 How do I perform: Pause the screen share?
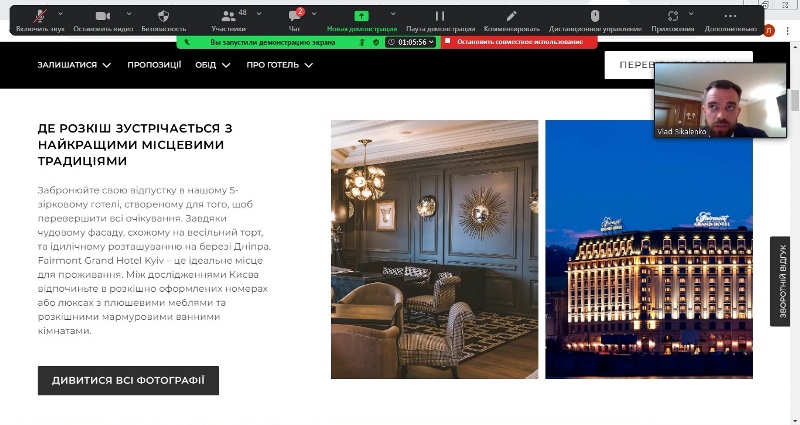[x=440, y=16]
